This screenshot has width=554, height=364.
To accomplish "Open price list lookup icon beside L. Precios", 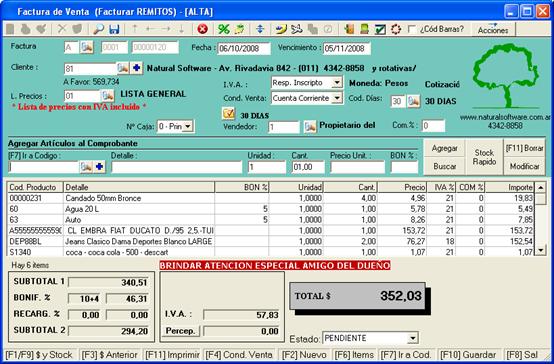I will 107,95.
